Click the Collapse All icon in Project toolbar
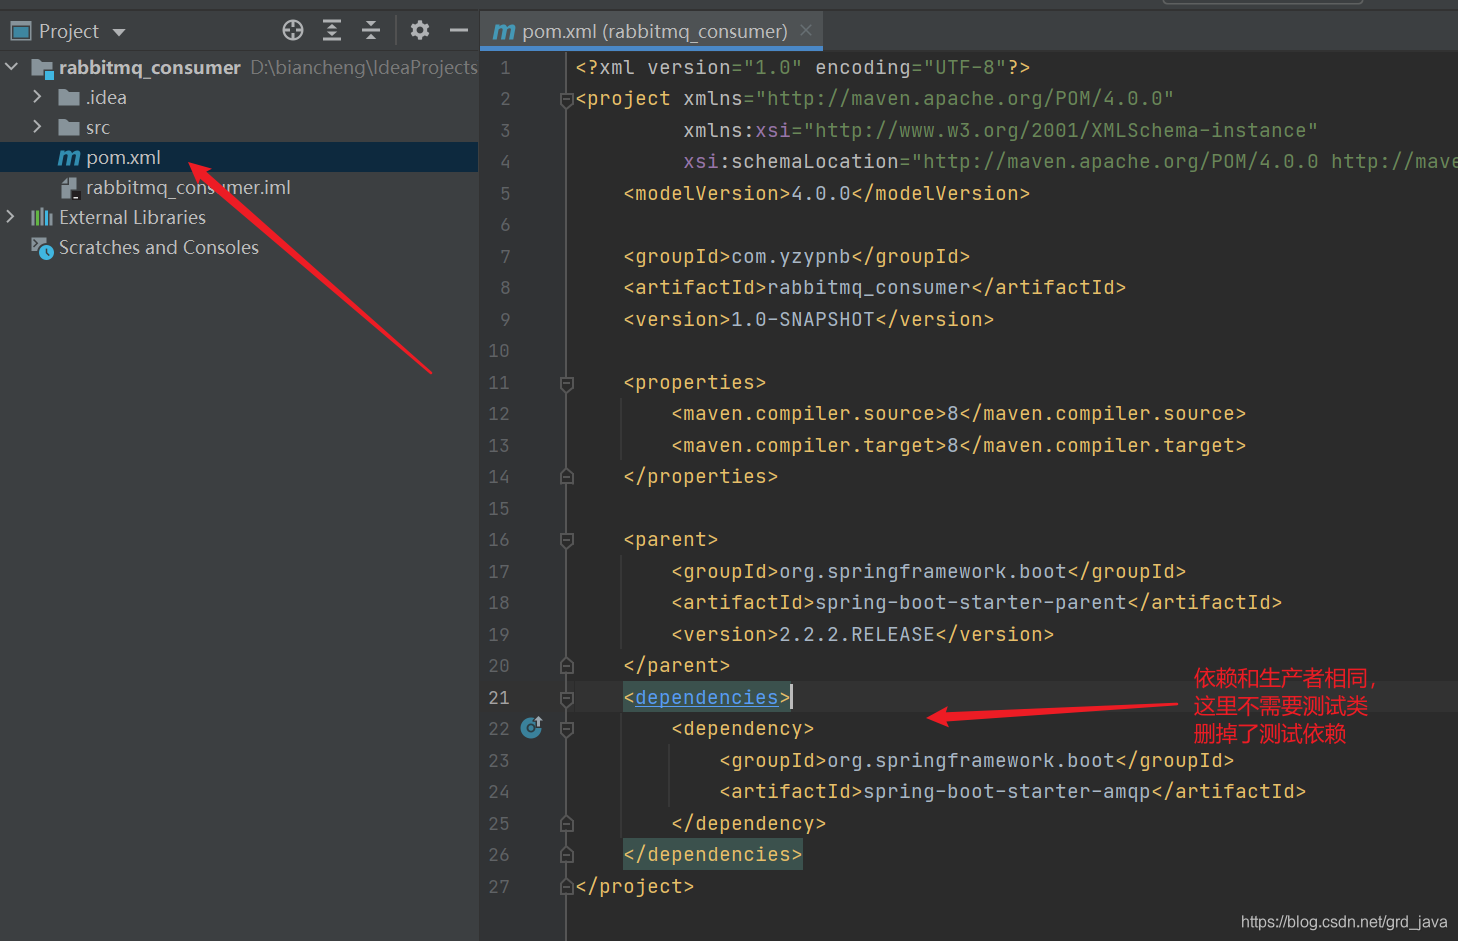 371,30
